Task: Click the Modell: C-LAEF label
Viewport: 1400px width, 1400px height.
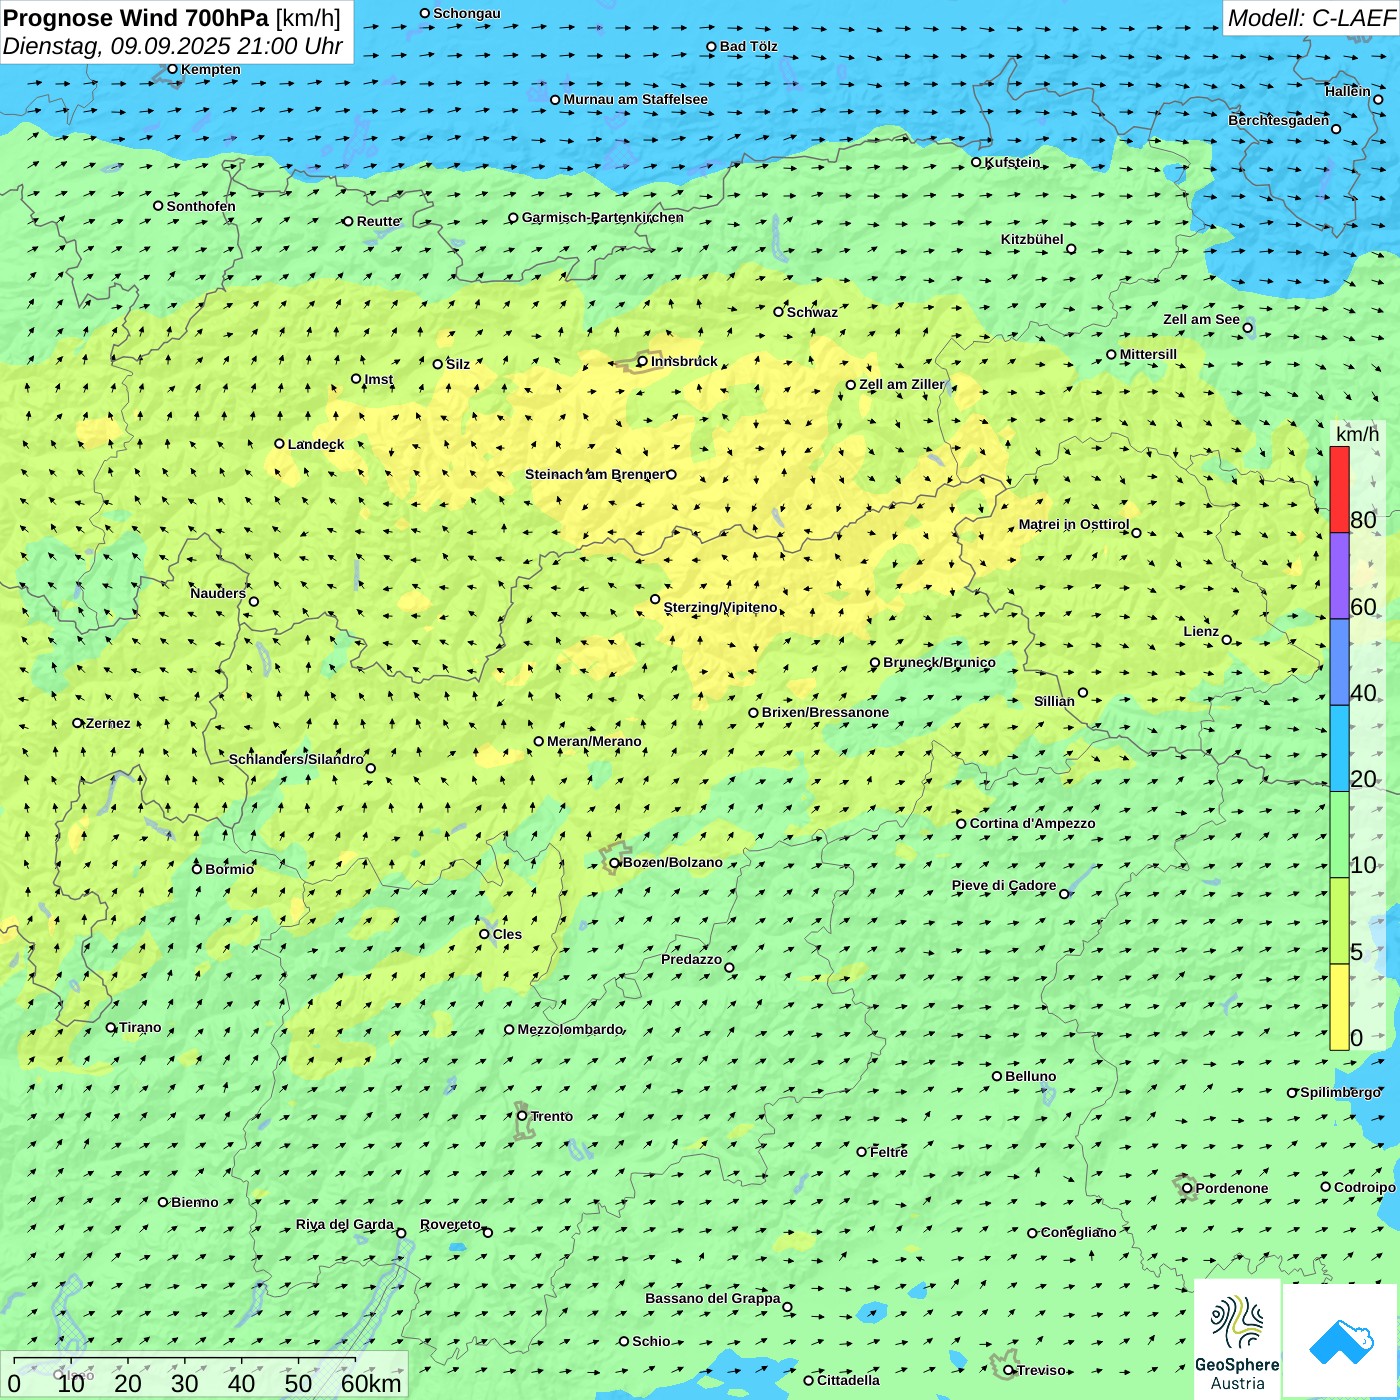Action: [x=1311, y=18]
